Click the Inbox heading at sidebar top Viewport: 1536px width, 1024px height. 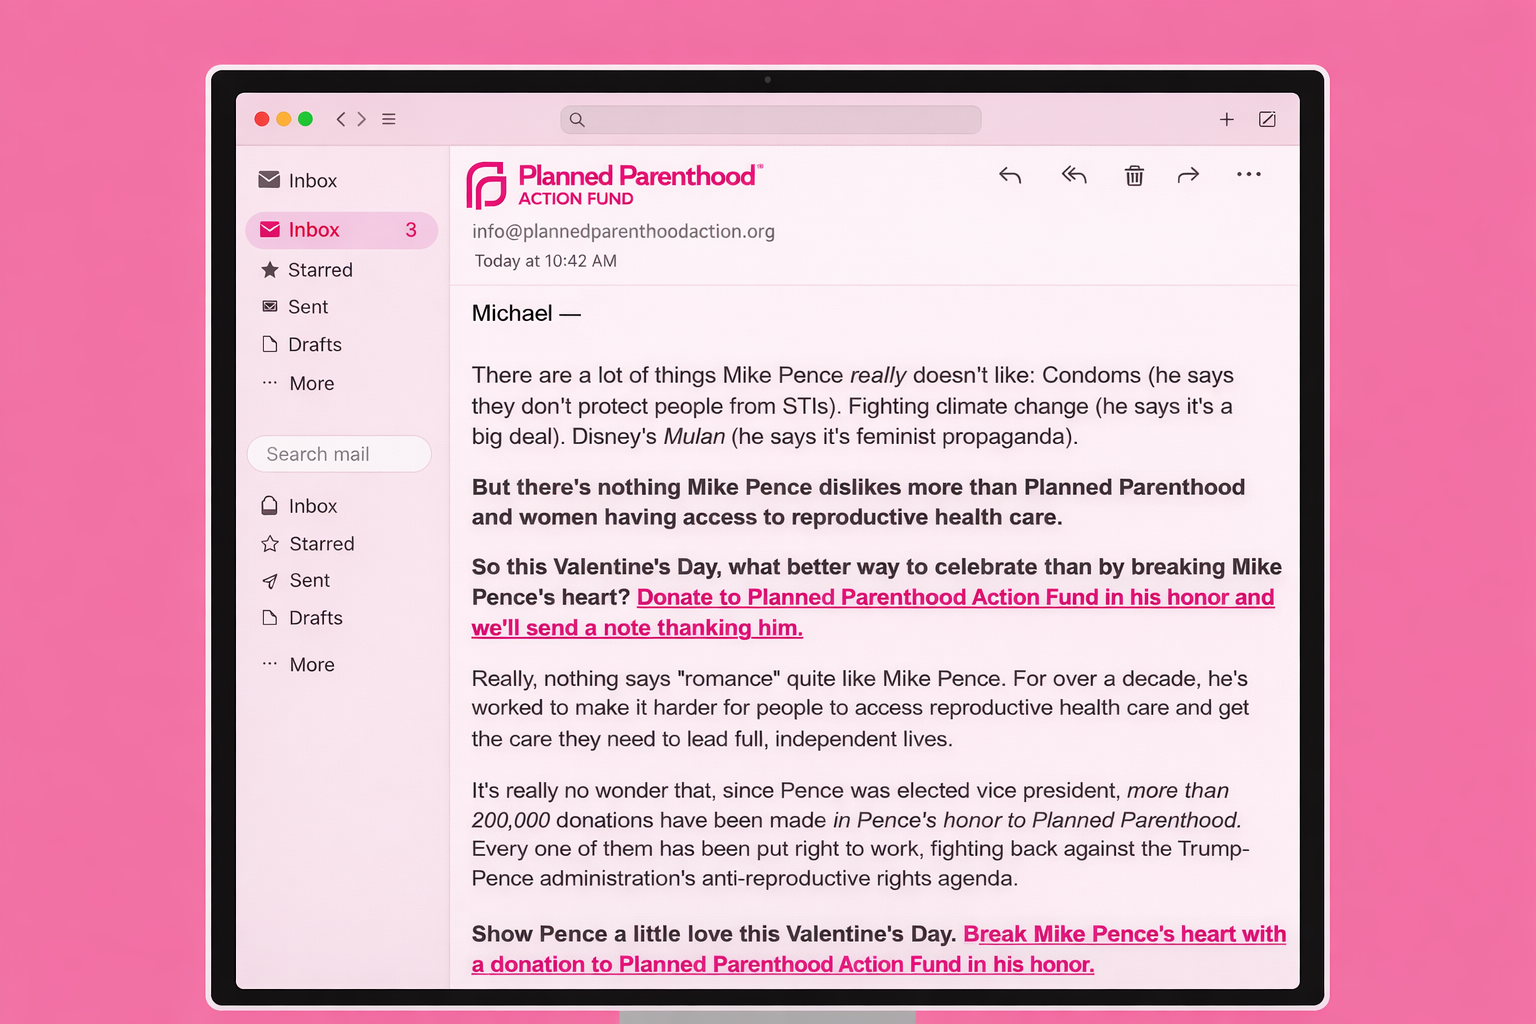tap(313, 181)
